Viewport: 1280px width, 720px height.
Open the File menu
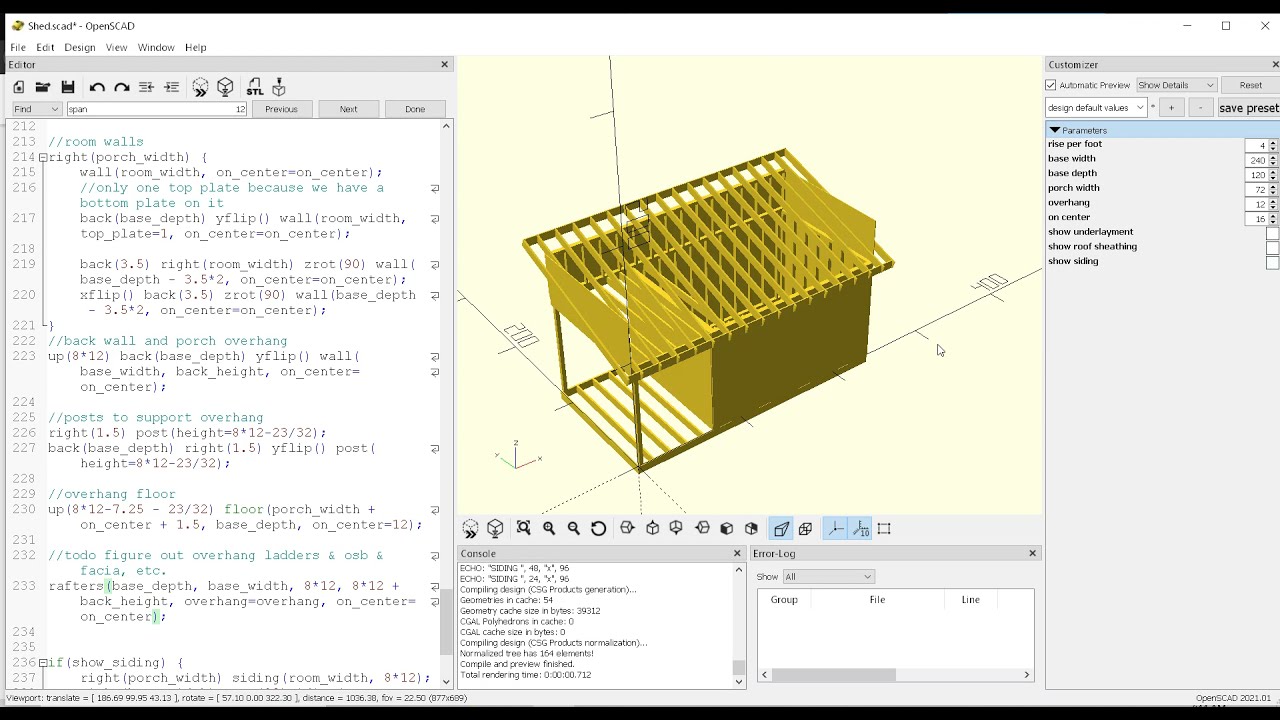point(18,47)
